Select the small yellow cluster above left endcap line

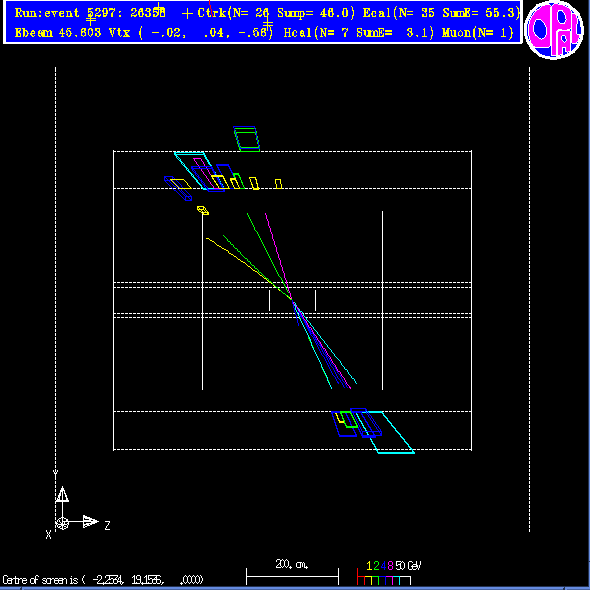203,210
